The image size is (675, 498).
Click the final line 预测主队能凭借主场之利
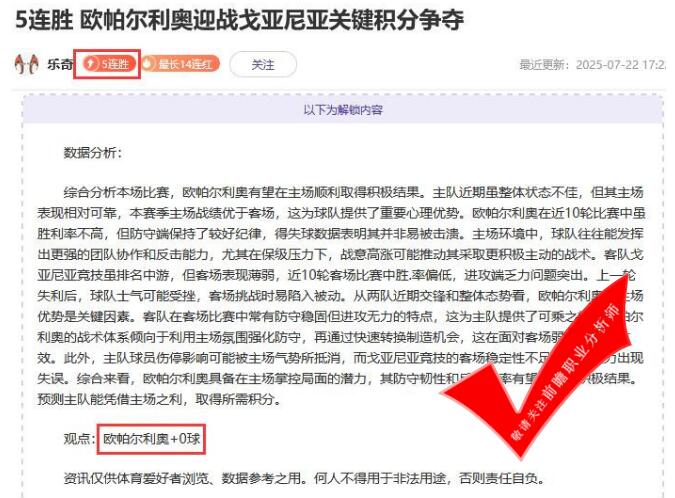tap(160, 399)
